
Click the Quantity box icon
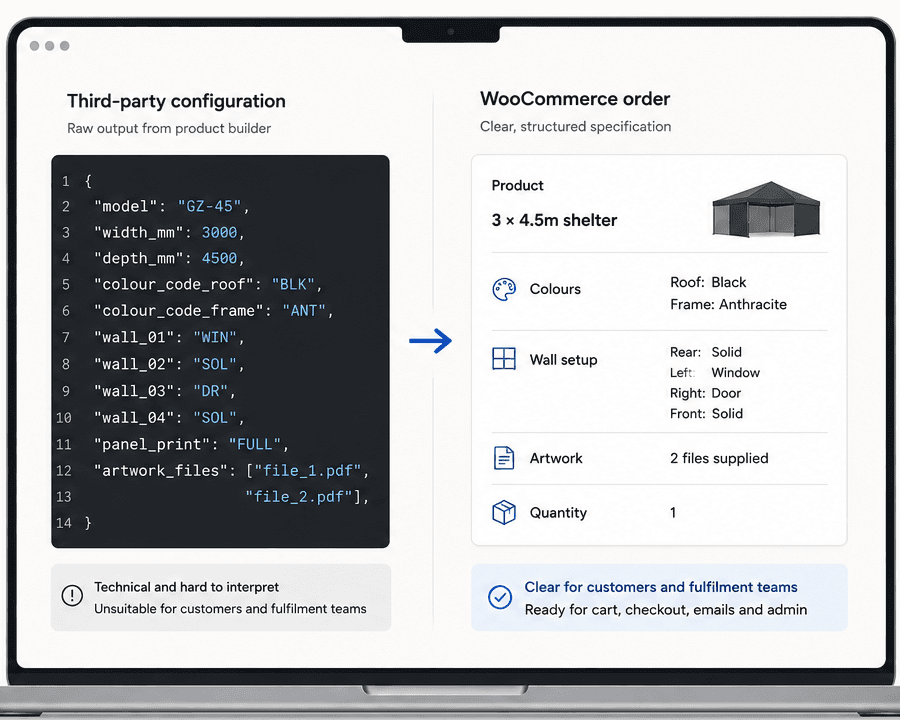(x=504, y=512)
